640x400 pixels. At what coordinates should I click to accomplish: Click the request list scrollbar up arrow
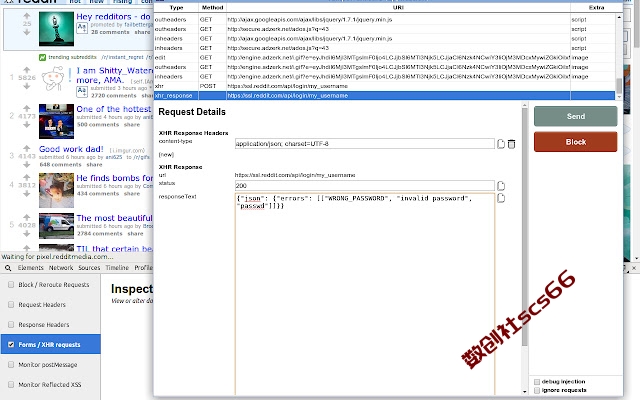pyautogui.click(x=619, y=18)
